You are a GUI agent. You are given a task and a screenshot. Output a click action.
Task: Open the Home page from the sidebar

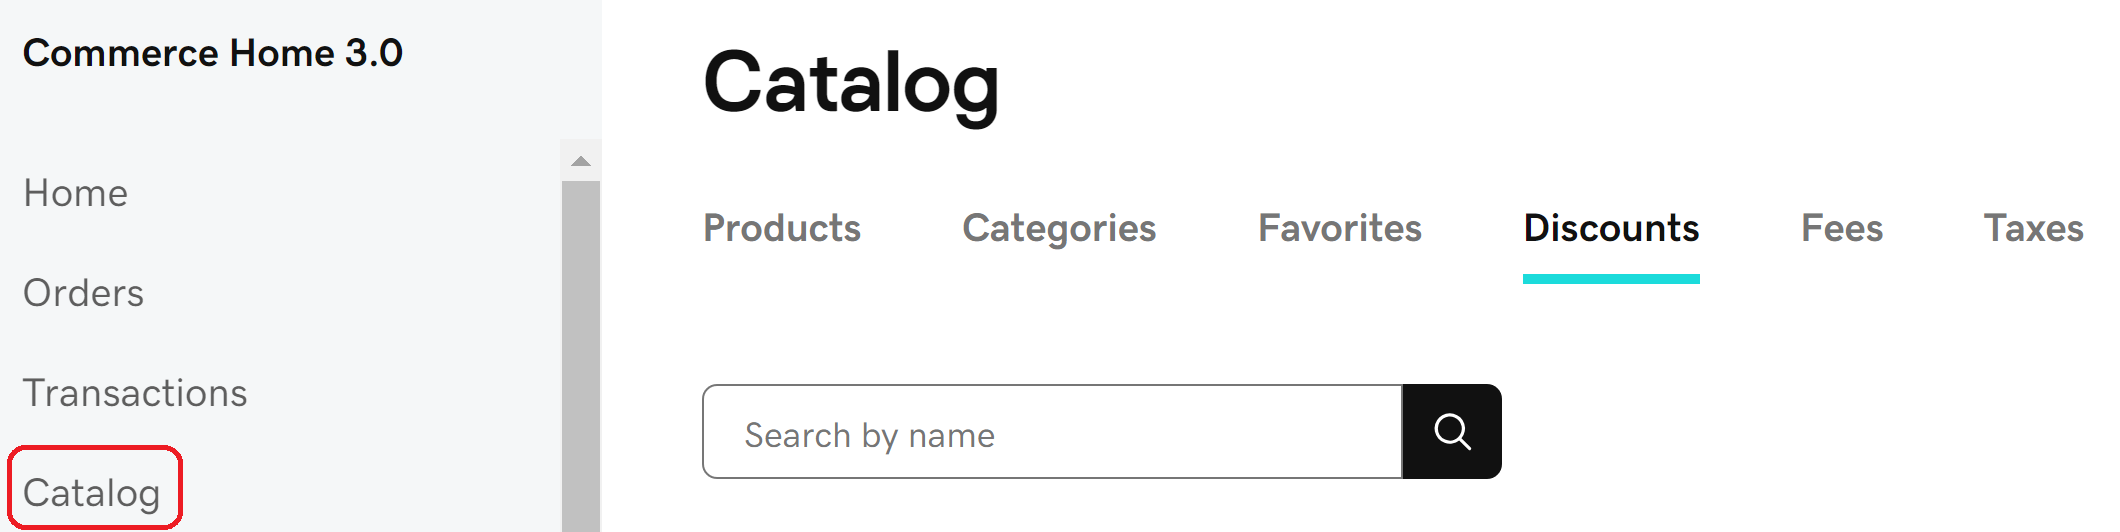tap(76, 193)
